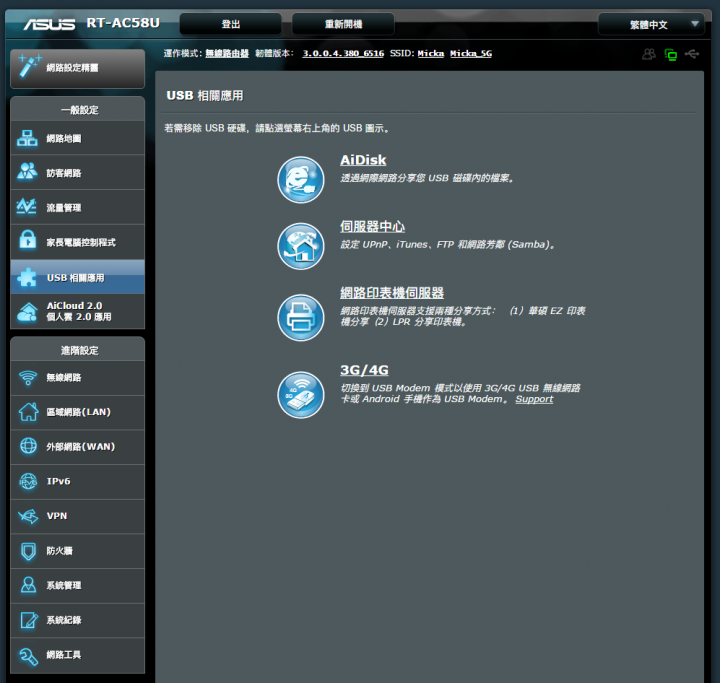Click the traffic manager graph icon
The width and height of the screenshot is (720, 683).
27,207
